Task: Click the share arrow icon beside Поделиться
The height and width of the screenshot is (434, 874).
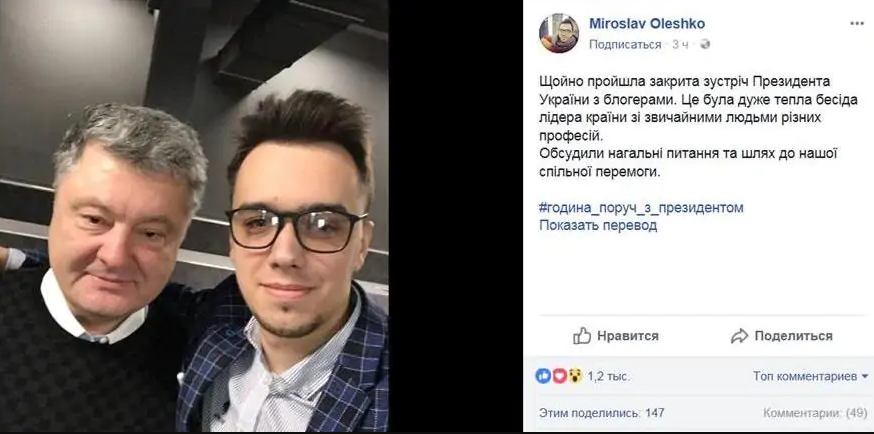Action: click(x=740, y=336)
